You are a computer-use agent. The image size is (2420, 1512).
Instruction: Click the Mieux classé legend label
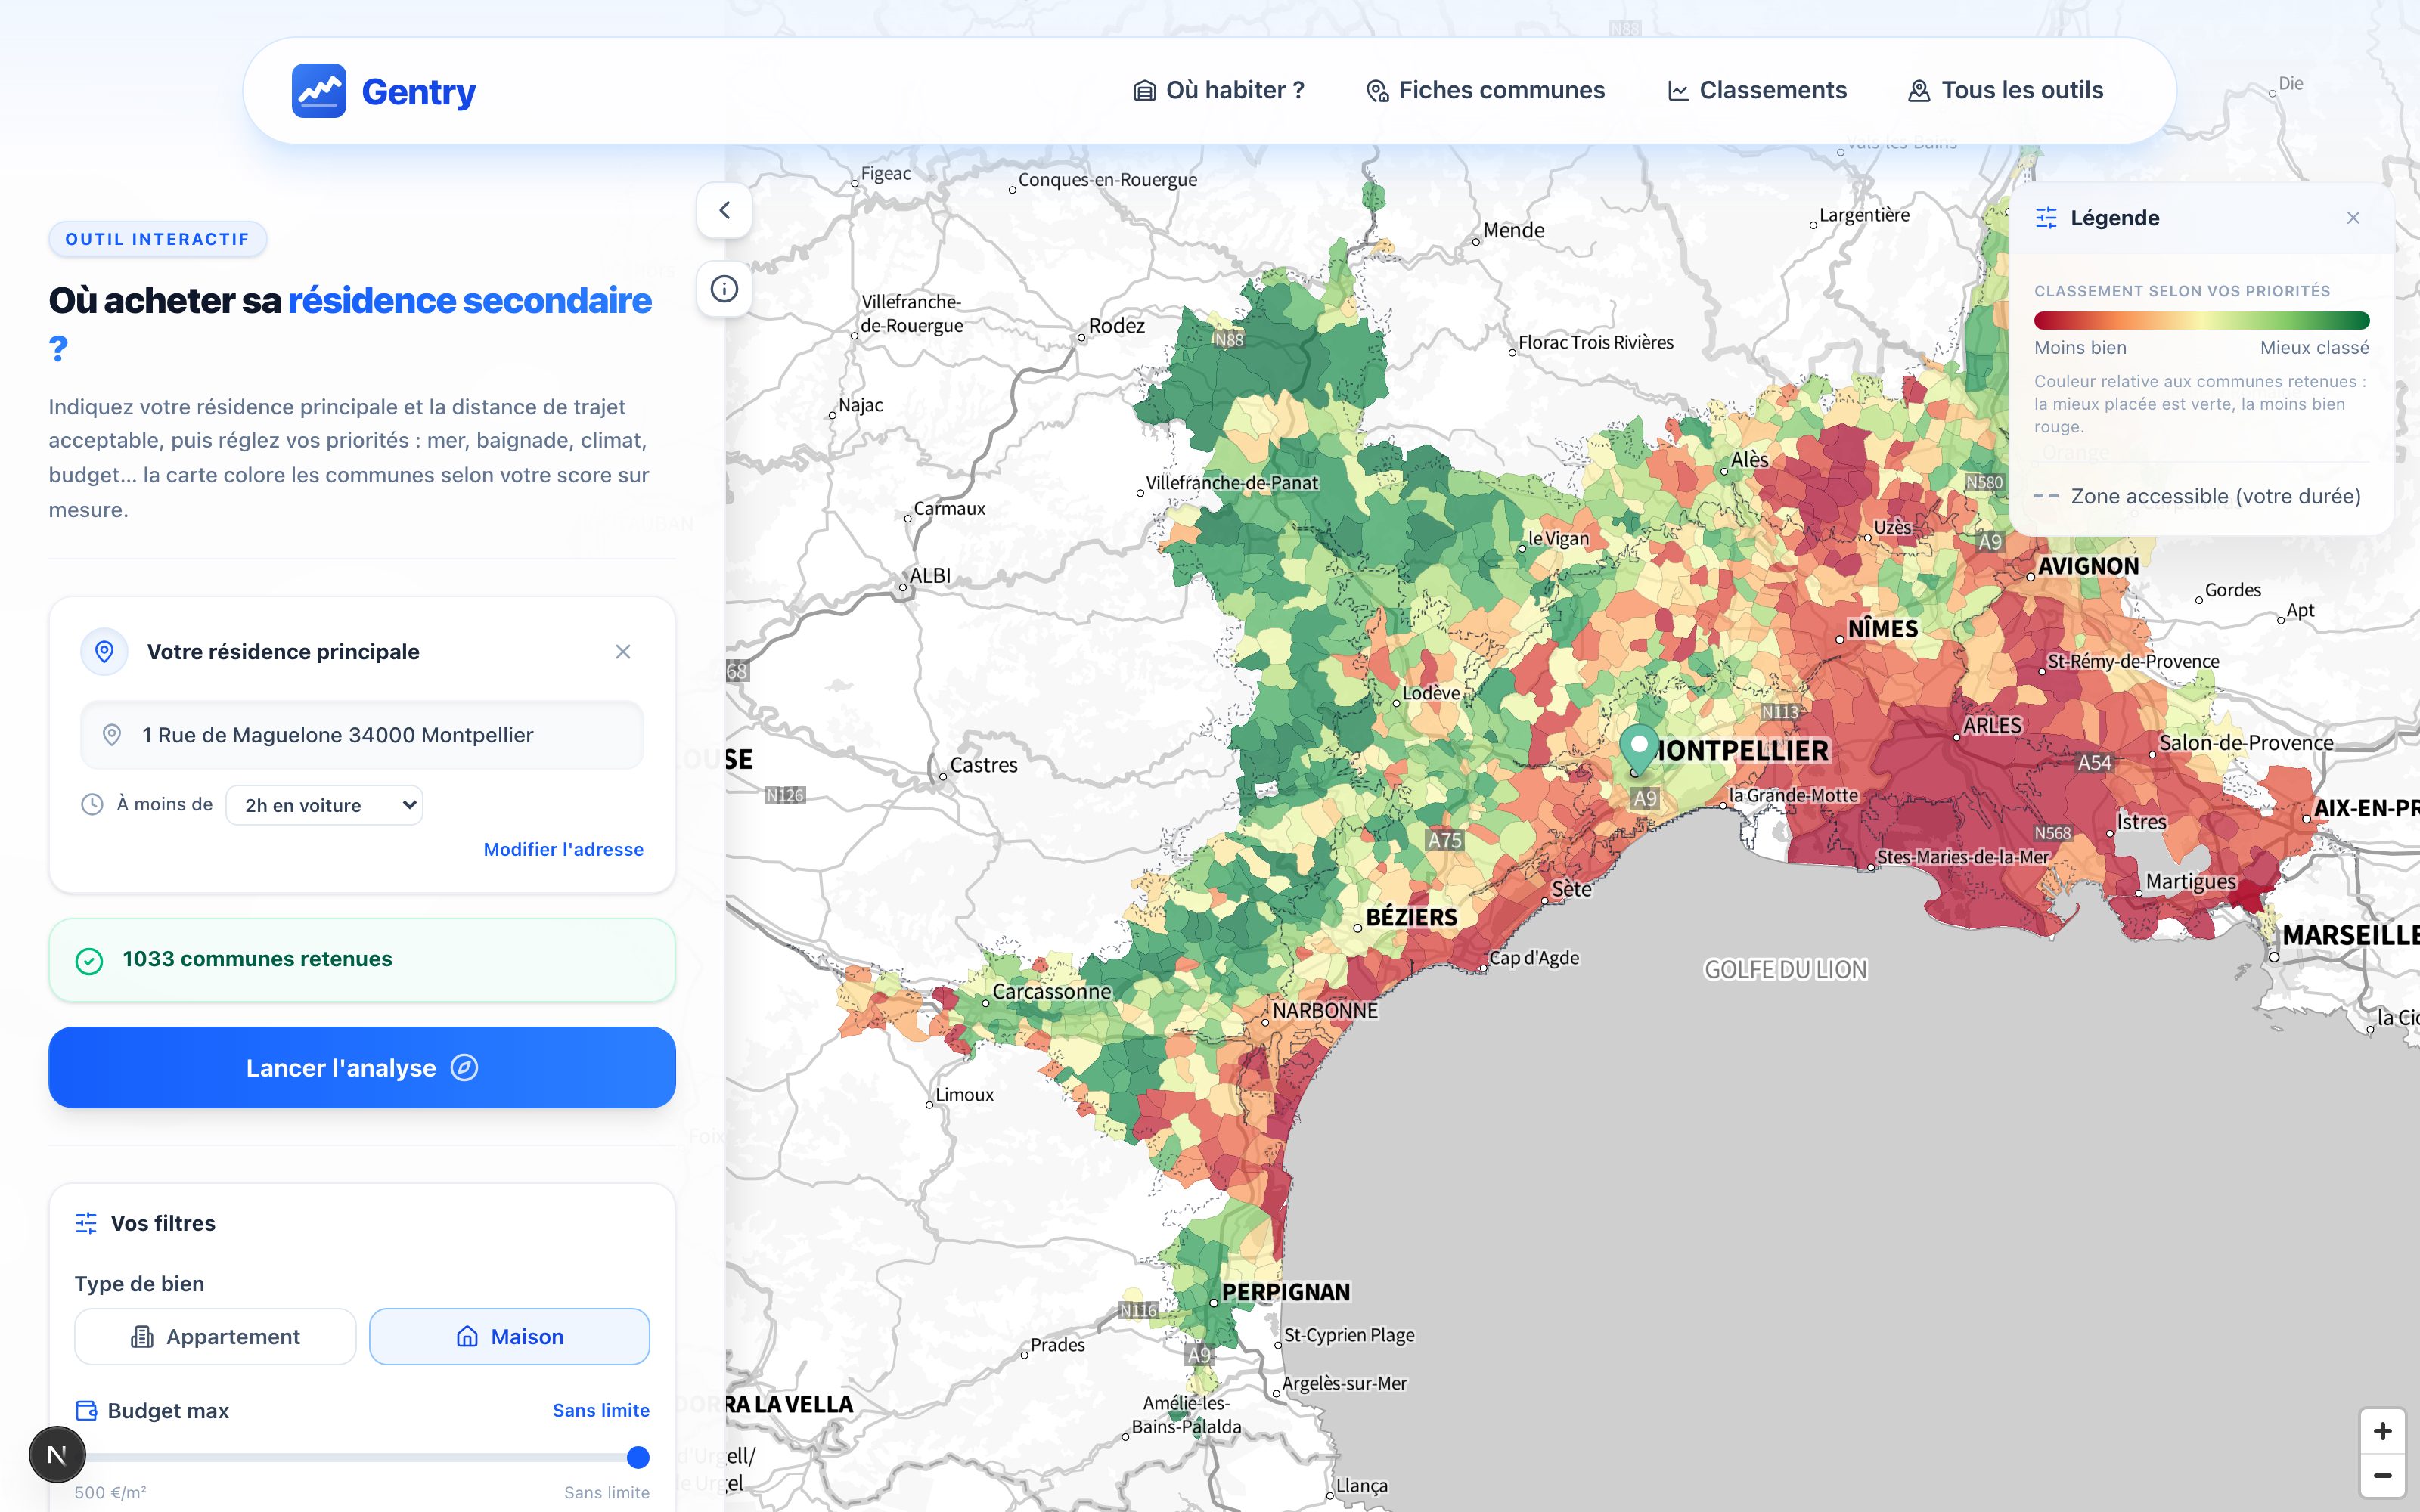click(2314, 348)
